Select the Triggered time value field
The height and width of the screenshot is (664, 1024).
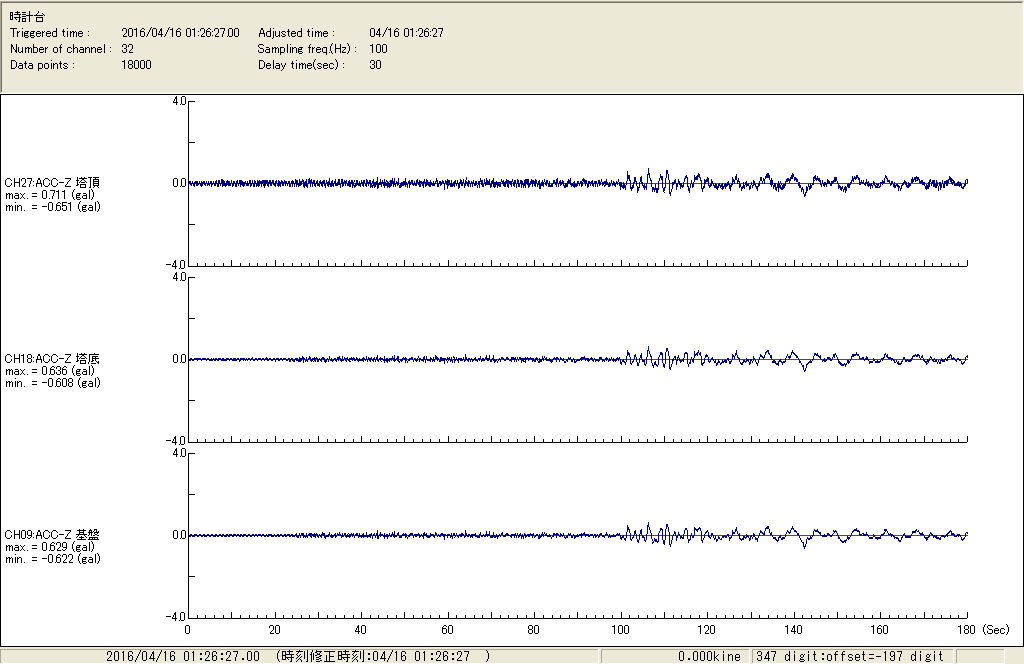click(x=187, y=33)
